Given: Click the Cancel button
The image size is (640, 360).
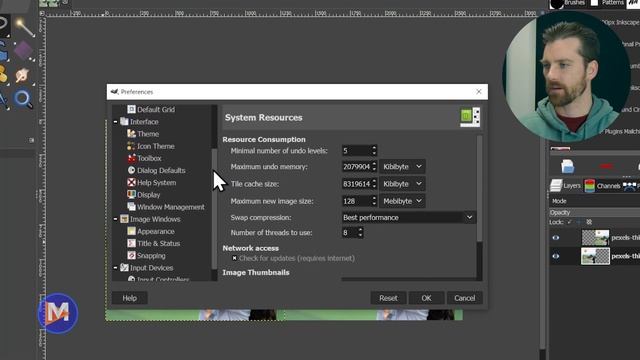Looking at the screenshot, I should tap(464, 298).
